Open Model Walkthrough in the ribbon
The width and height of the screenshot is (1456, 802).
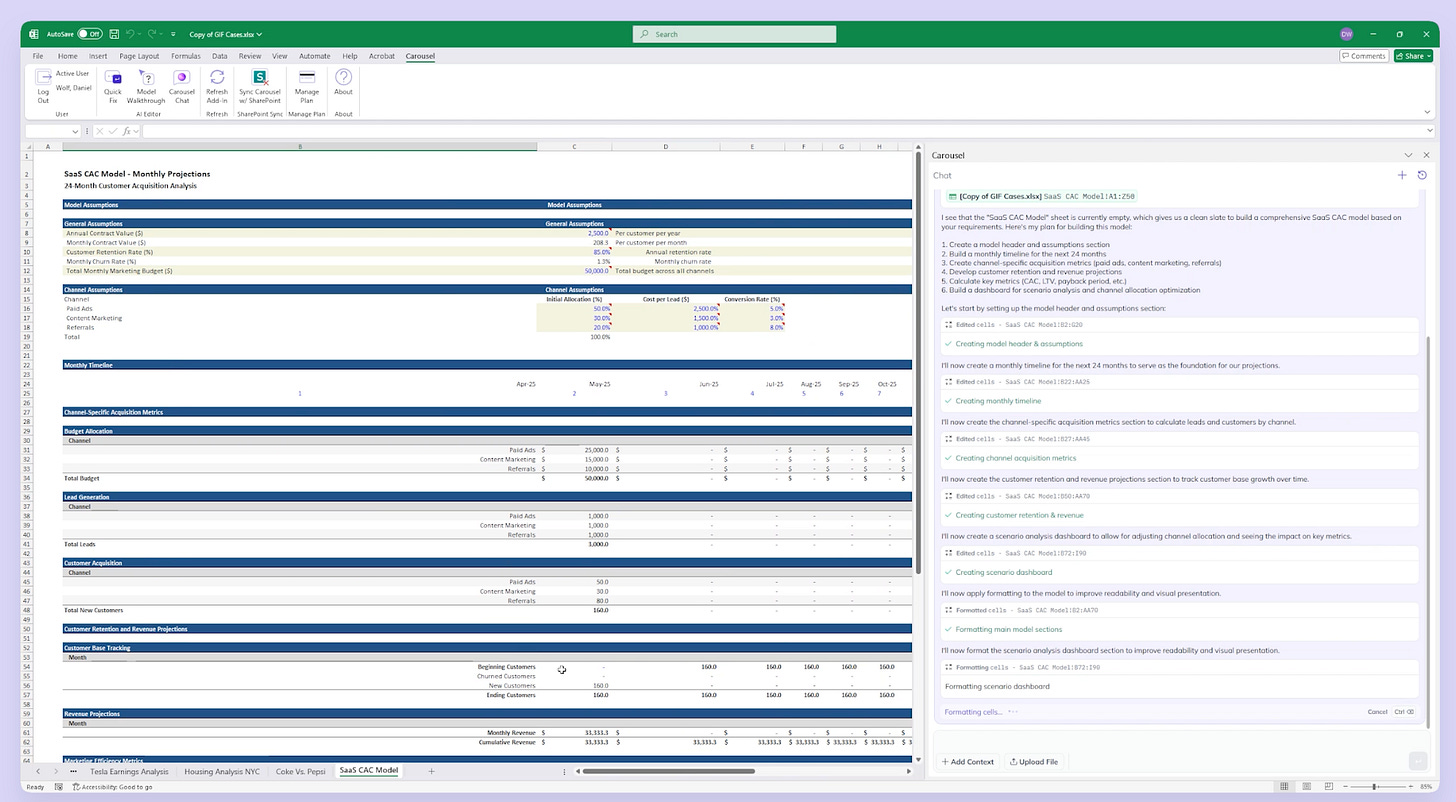(x=146, y=79)
